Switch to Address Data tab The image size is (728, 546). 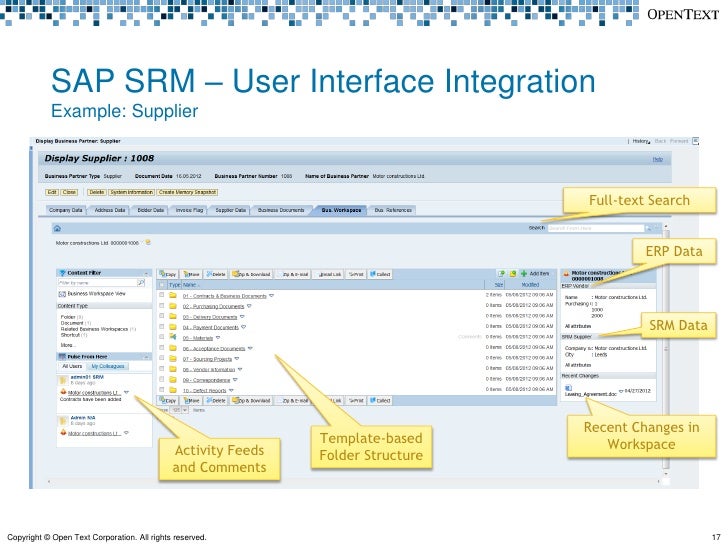point(110,210)
